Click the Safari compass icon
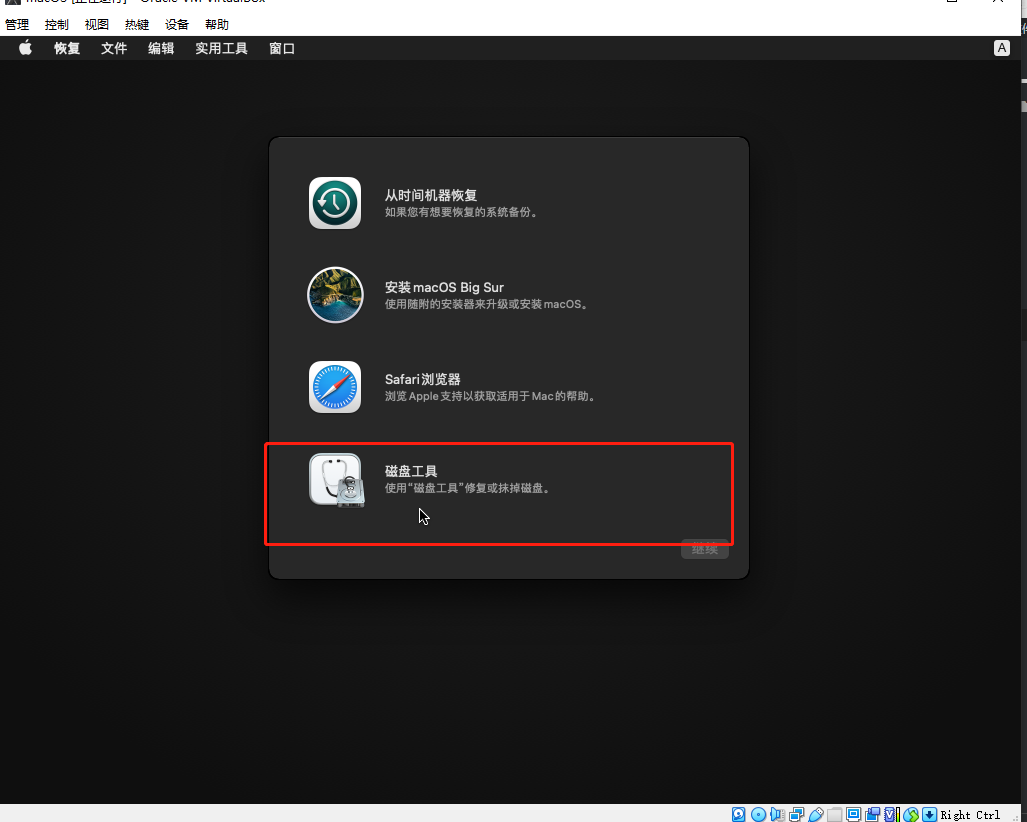 click(335, 387)
